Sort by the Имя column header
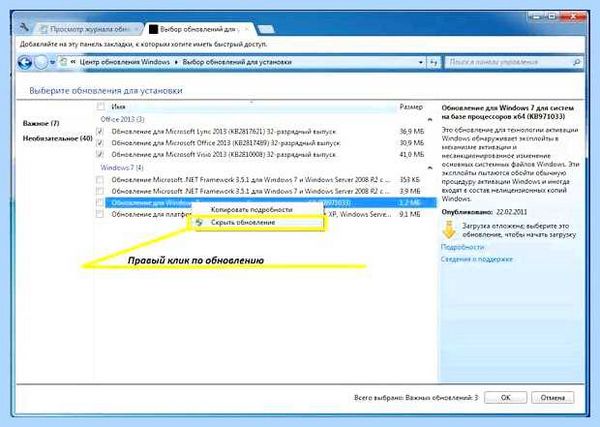Screen dimensions: 600x427 [x=118, y=107]
